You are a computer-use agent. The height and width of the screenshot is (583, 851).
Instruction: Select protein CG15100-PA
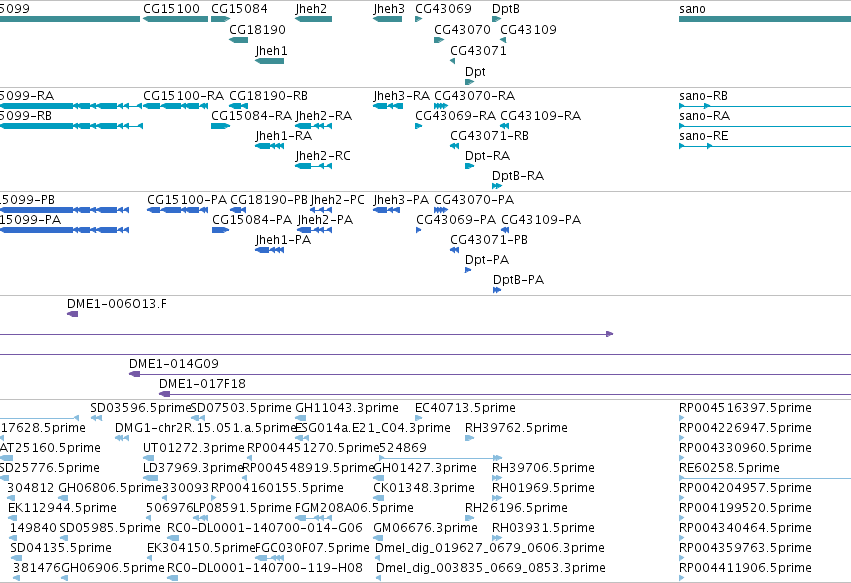(177, 210)
